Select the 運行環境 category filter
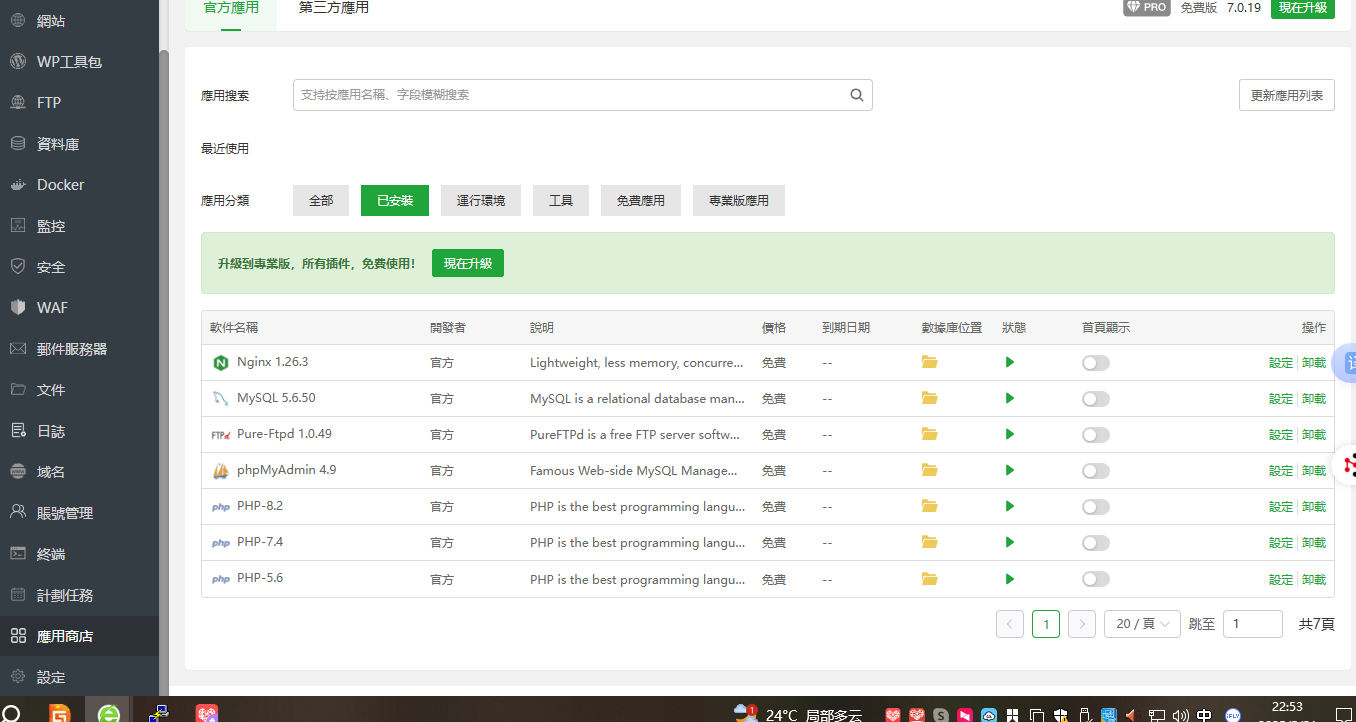The height and width of the screenshot is (722, 1356). (x=480, y=200)
